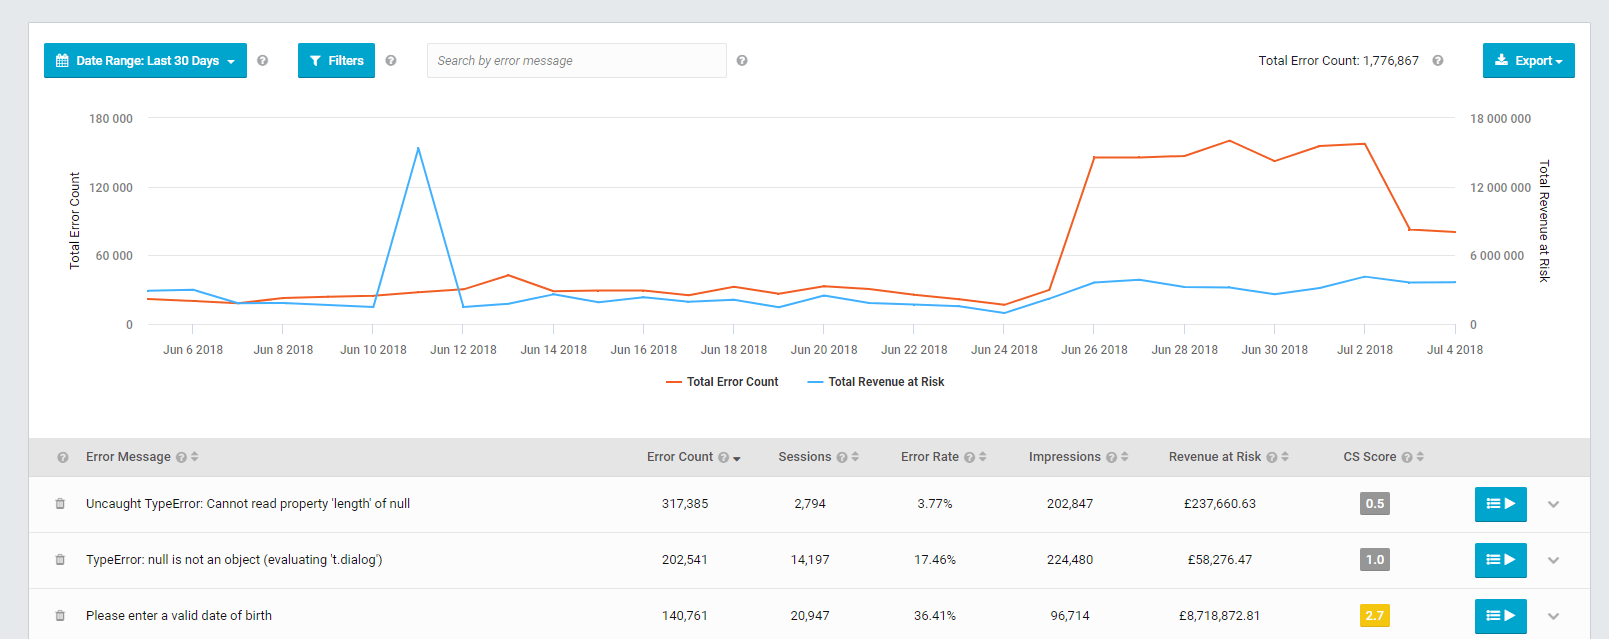This screenshot has width=1609, height=639.
Task: Click the Jun 26 2018 axis label
Action: (1094, 350)
